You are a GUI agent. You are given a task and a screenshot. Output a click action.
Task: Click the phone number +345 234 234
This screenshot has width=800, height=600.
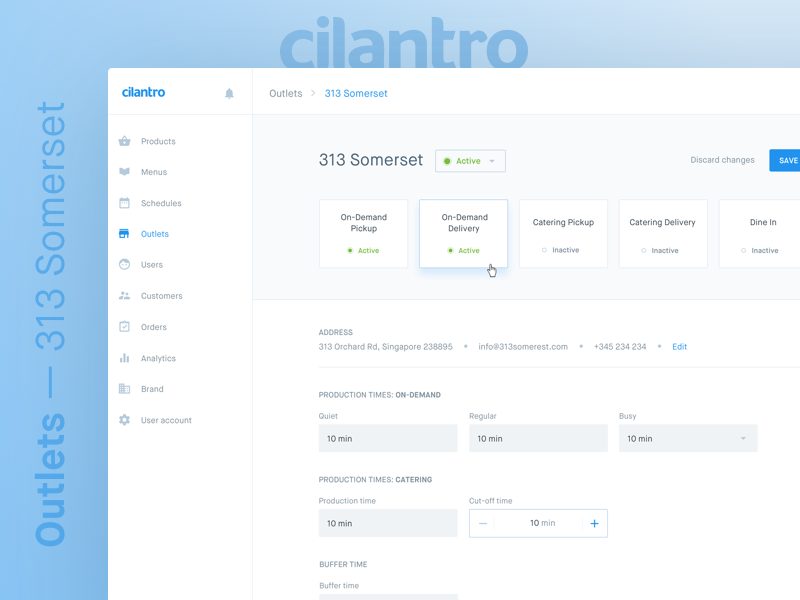(620, 346)
